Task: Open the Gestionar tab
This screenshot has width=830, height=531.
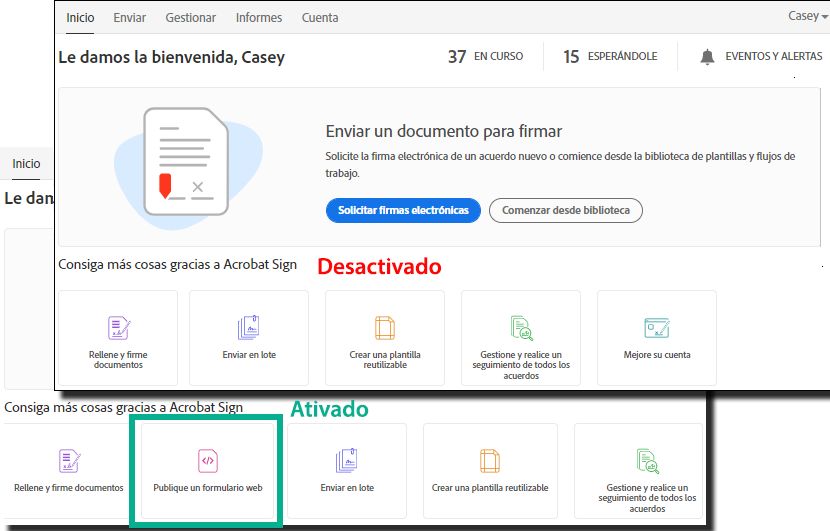Action: (x=191, y=18)
